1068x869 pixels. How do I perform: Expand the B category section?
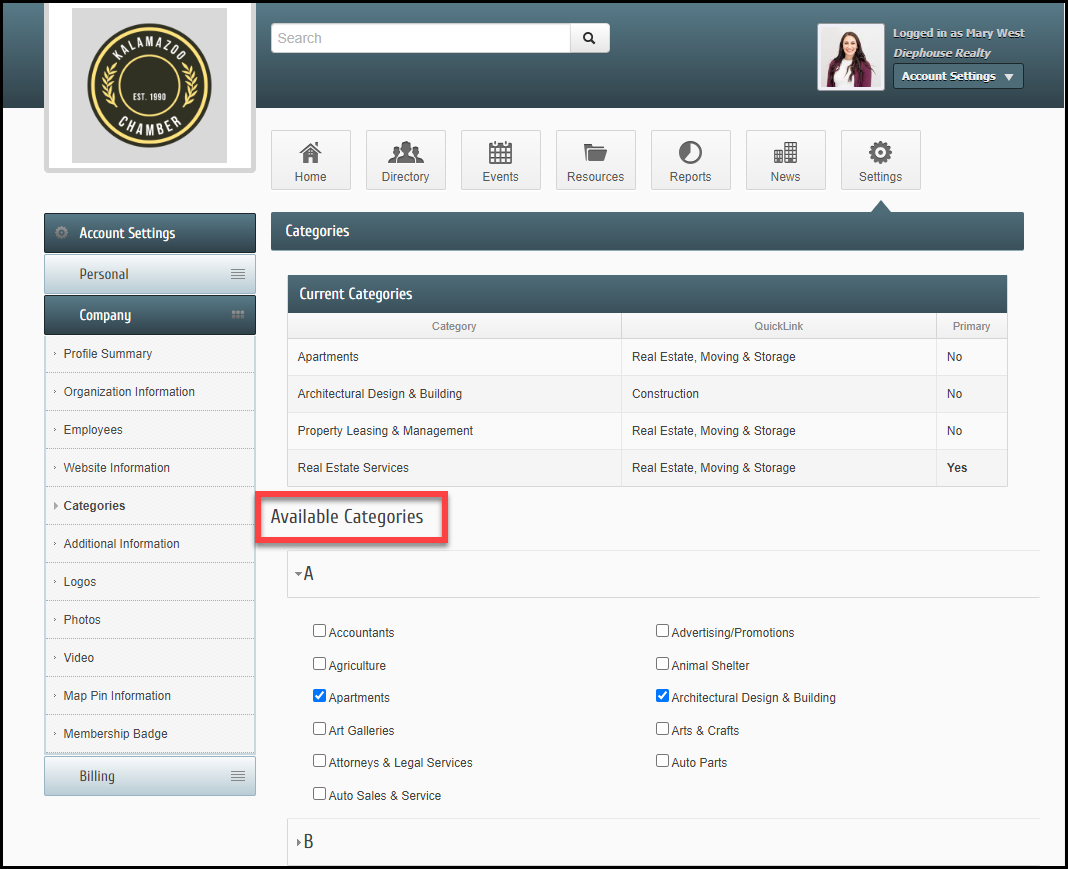306,842
